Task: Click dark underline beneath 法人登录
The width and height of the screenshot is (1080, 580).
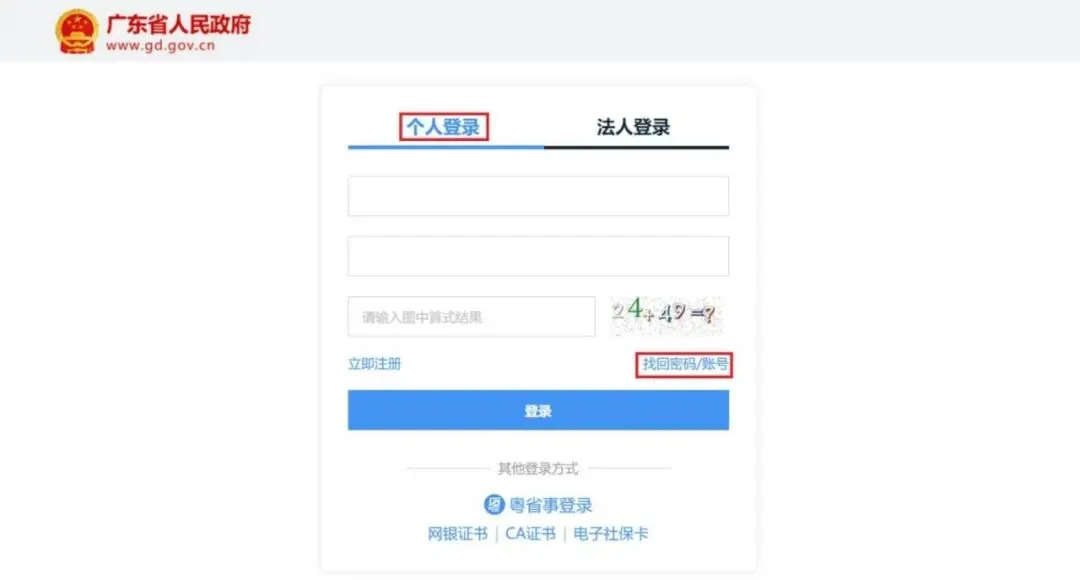Action: tap(636, 147)
